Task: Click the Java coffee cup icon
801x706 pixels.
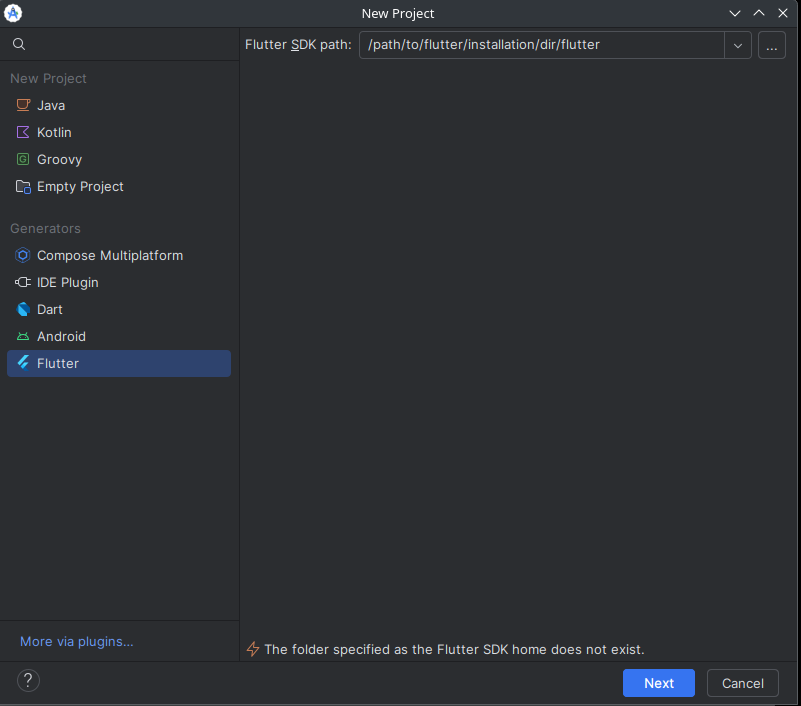Action: tap(23, 105)
